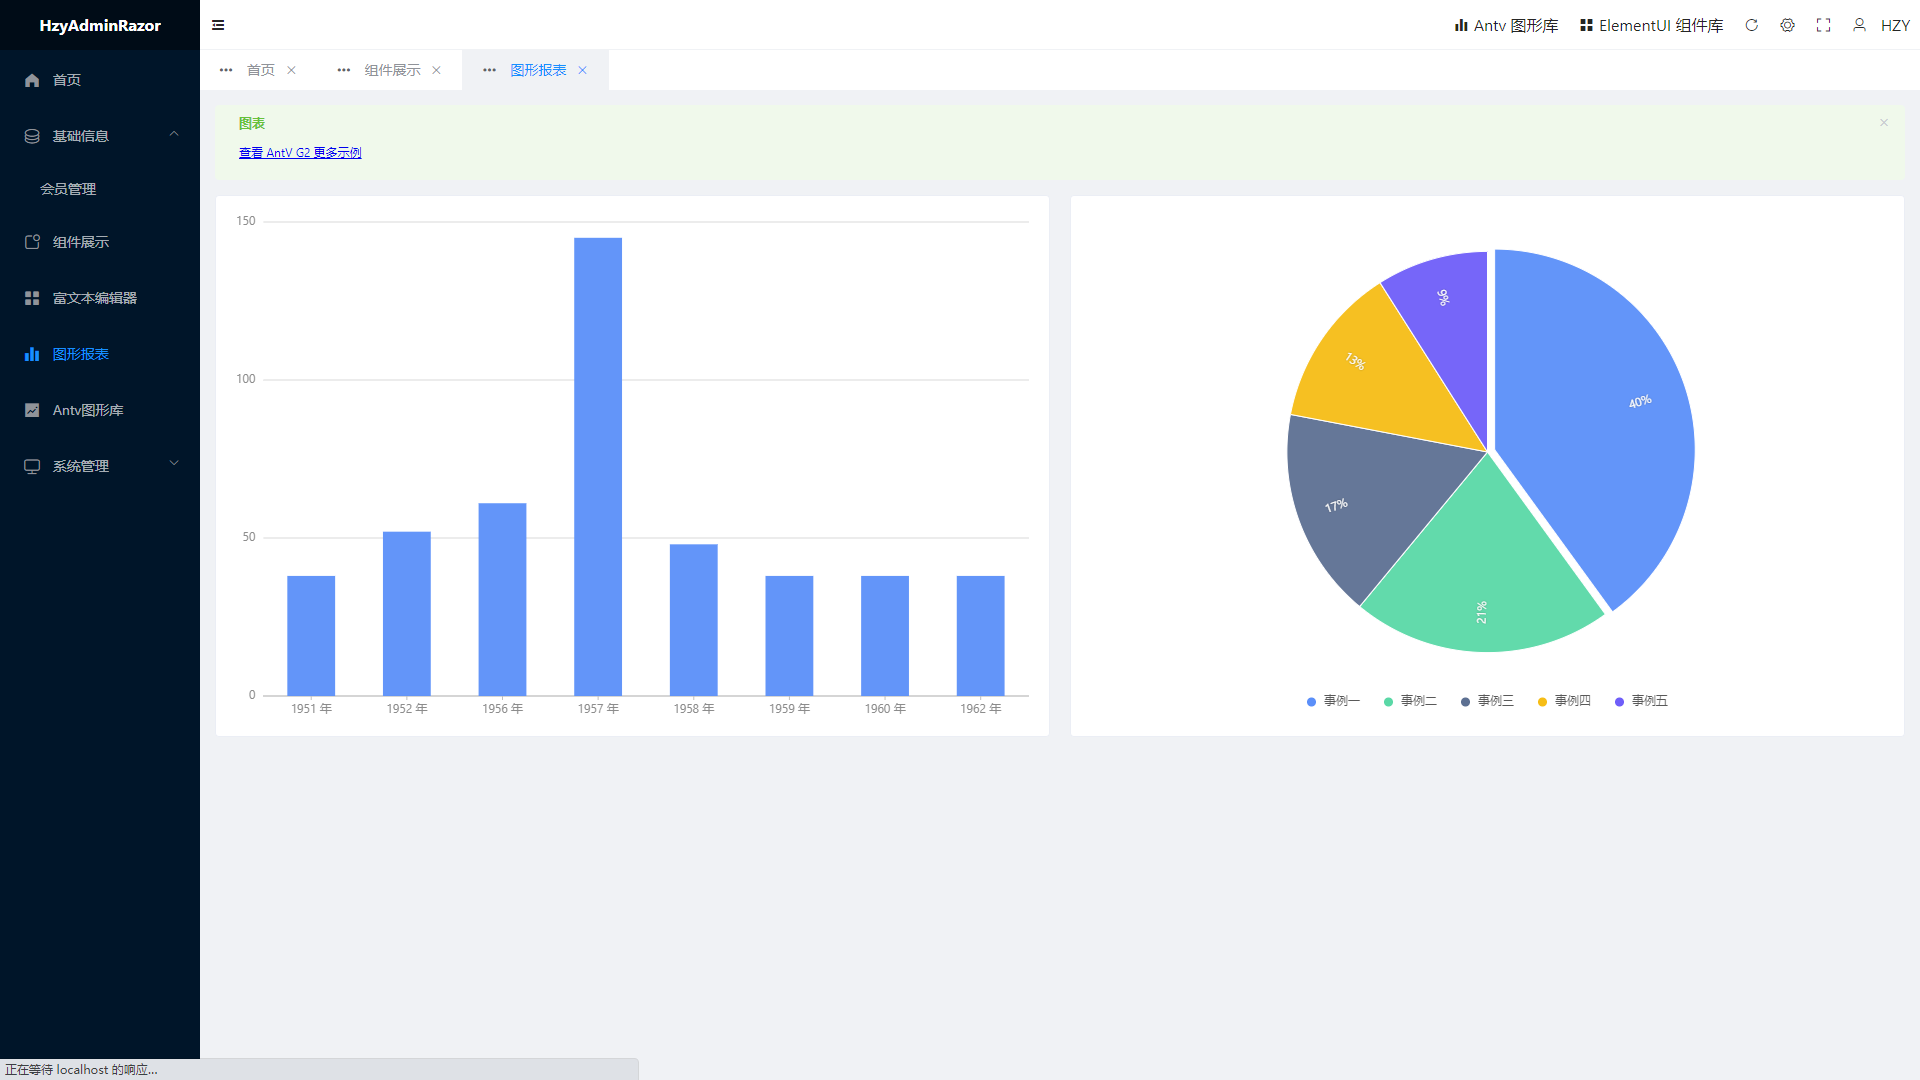Click the 150 y-axis value label

pos(246,221)
